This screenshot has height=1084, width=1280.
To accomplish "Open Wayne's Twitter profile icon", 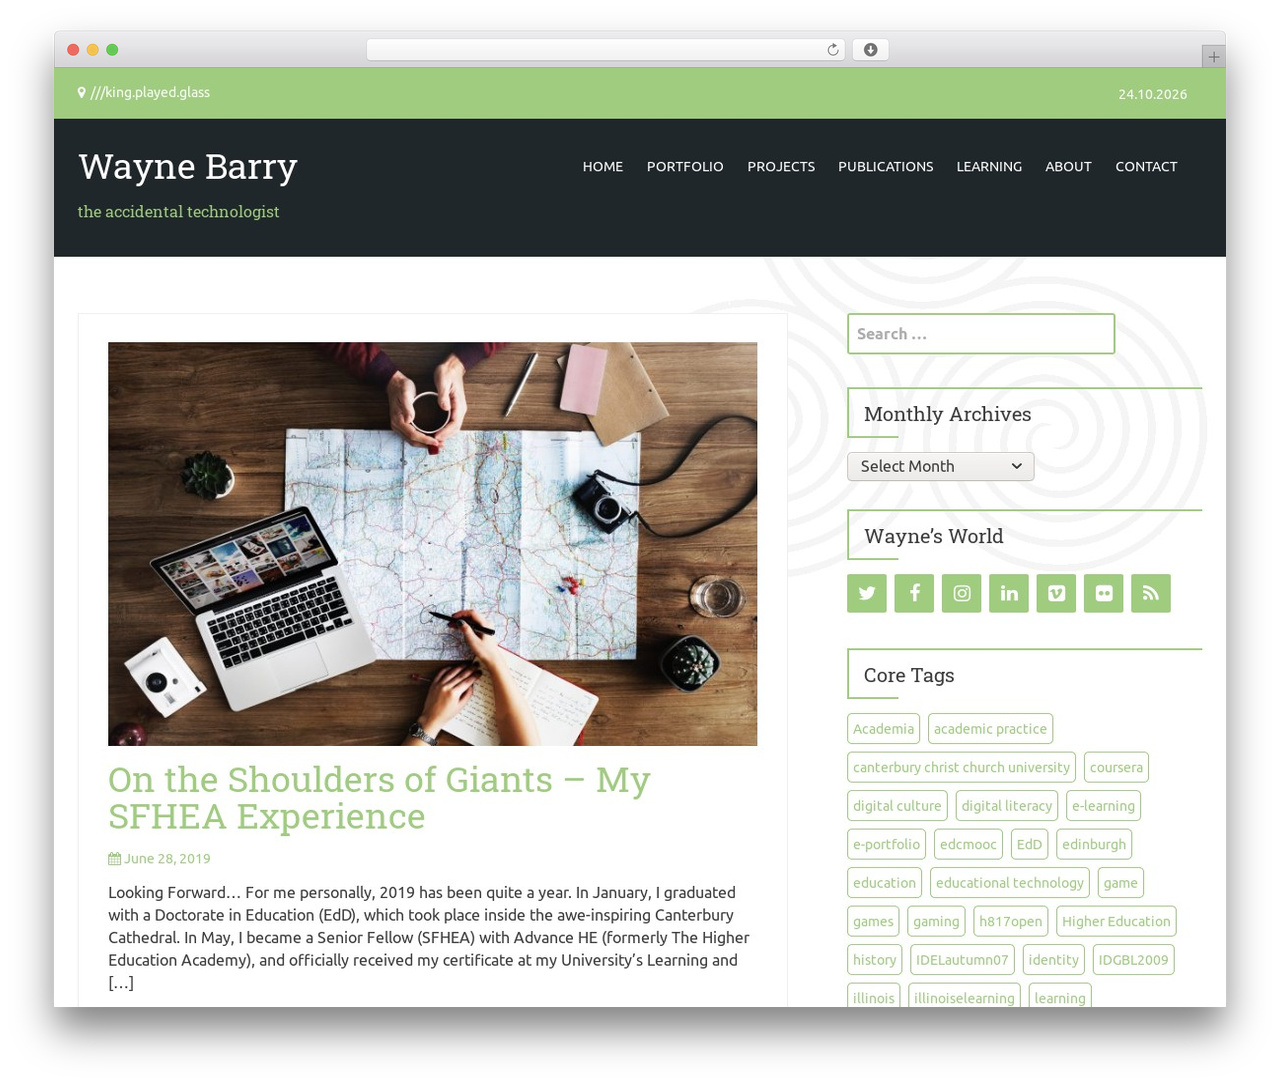I will [867, 593].
